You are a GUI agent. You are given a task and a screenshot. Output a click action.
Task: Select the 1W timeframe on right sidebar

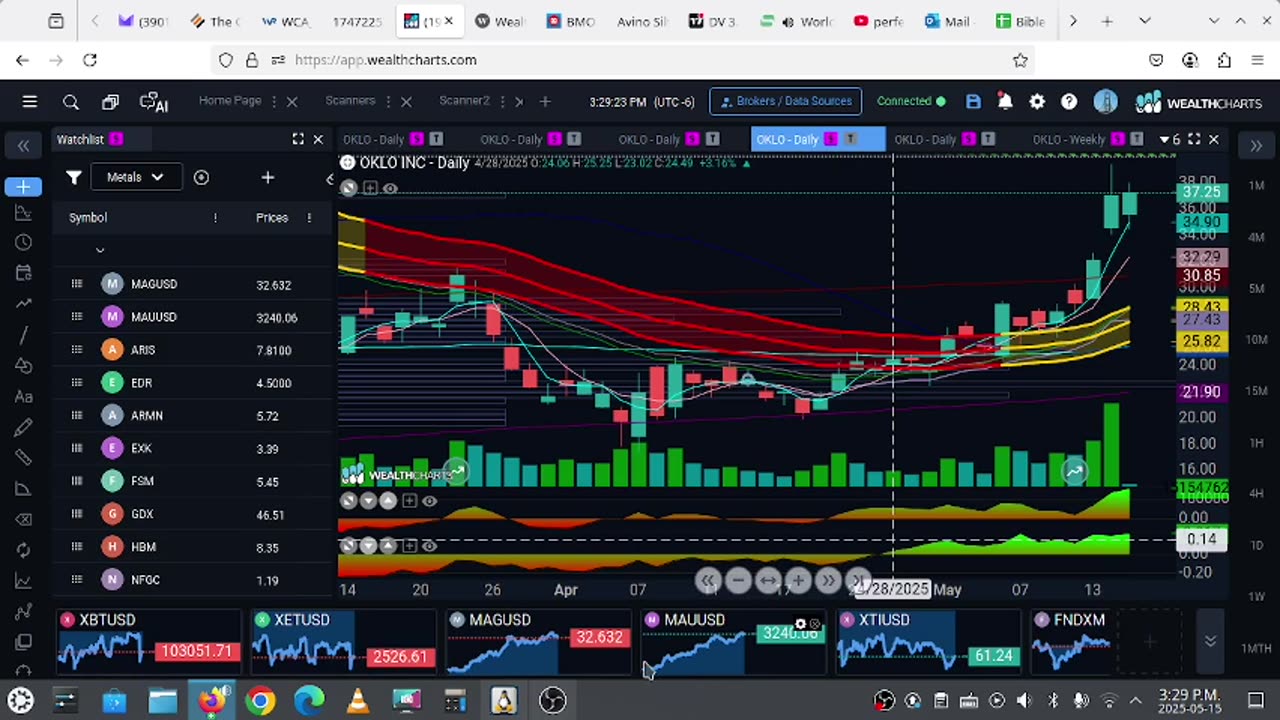pos(1256,597)
